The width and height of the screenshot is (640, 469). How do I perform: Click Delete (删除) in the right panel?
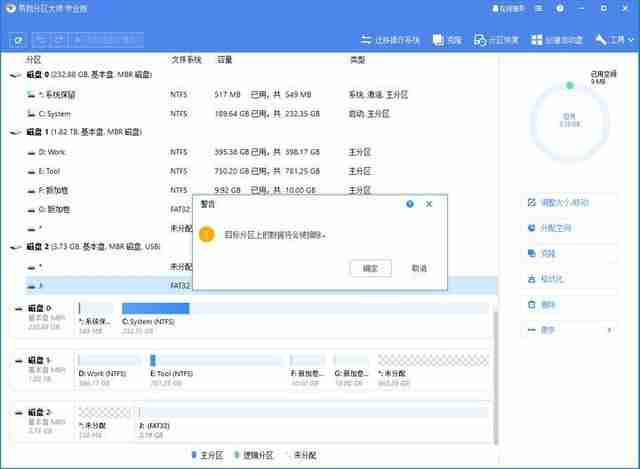[547, 304]
